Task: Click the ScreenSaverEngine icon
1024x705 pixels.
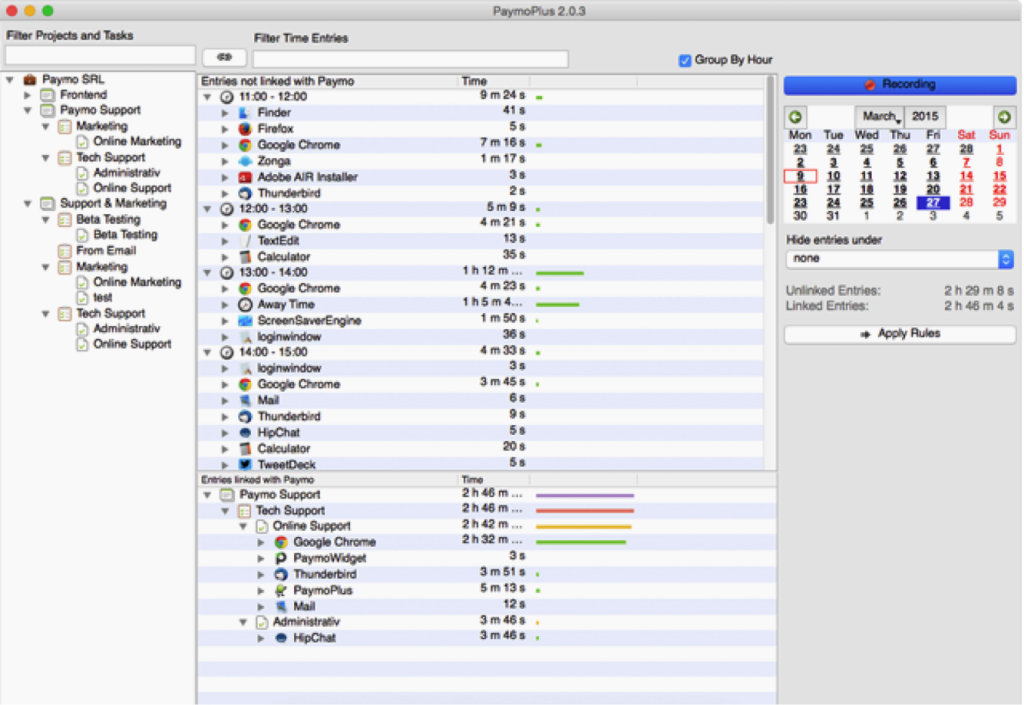Action: pos(245,321)
